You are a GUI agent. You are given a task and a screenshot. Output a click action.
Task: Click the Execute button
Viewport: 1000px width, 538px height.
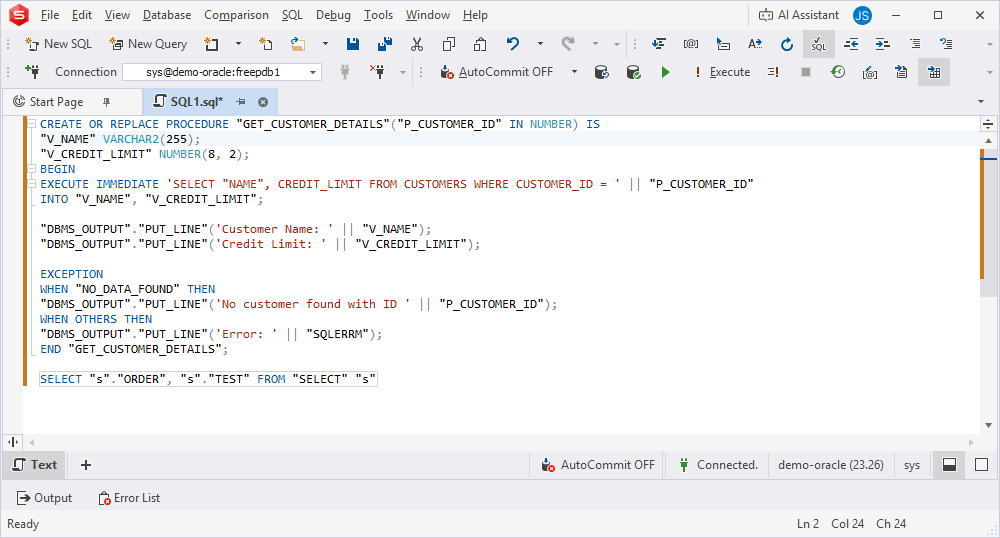coord(722,72)
